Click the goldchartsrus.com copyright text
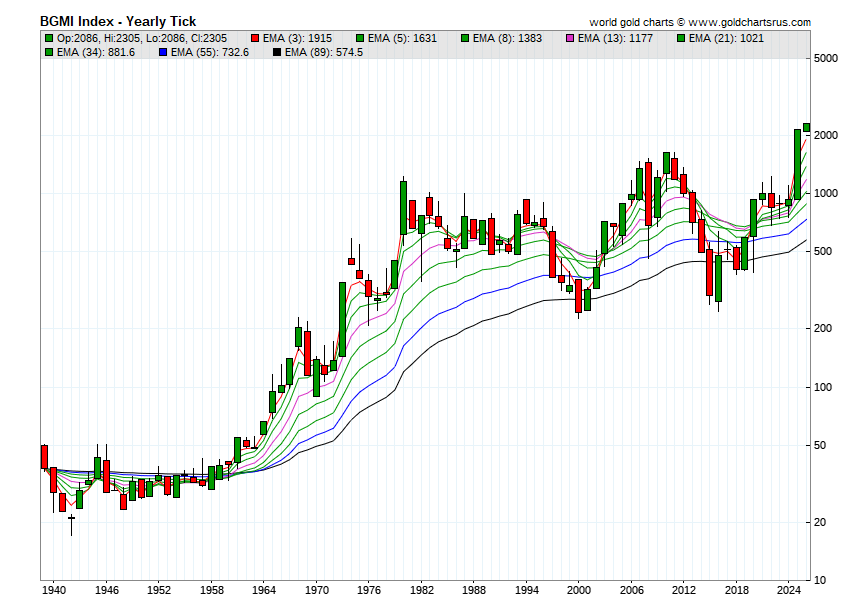This screenshot has height=616, width=850. (700, 22)
